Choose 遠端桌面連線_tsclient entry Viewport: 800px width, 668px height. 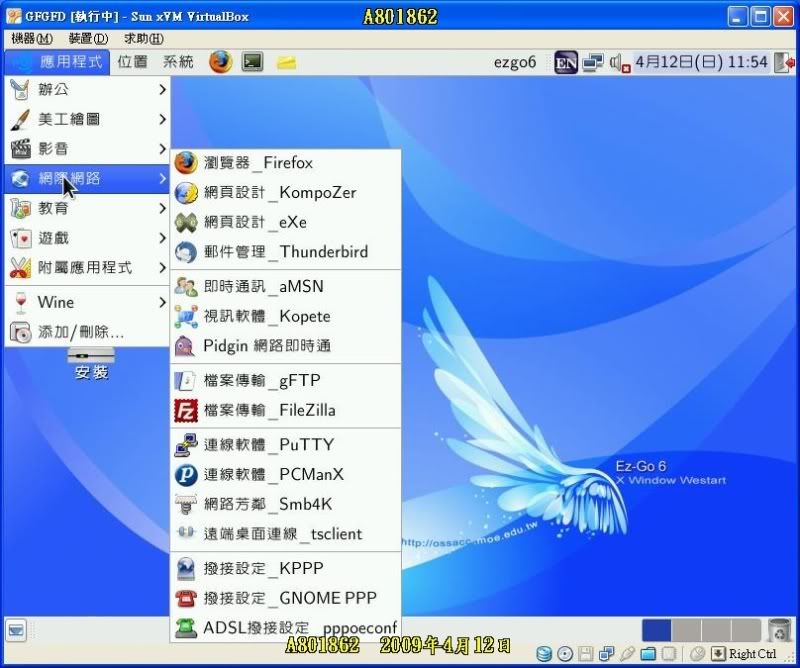pyautogui.click(x=285, y=534)
